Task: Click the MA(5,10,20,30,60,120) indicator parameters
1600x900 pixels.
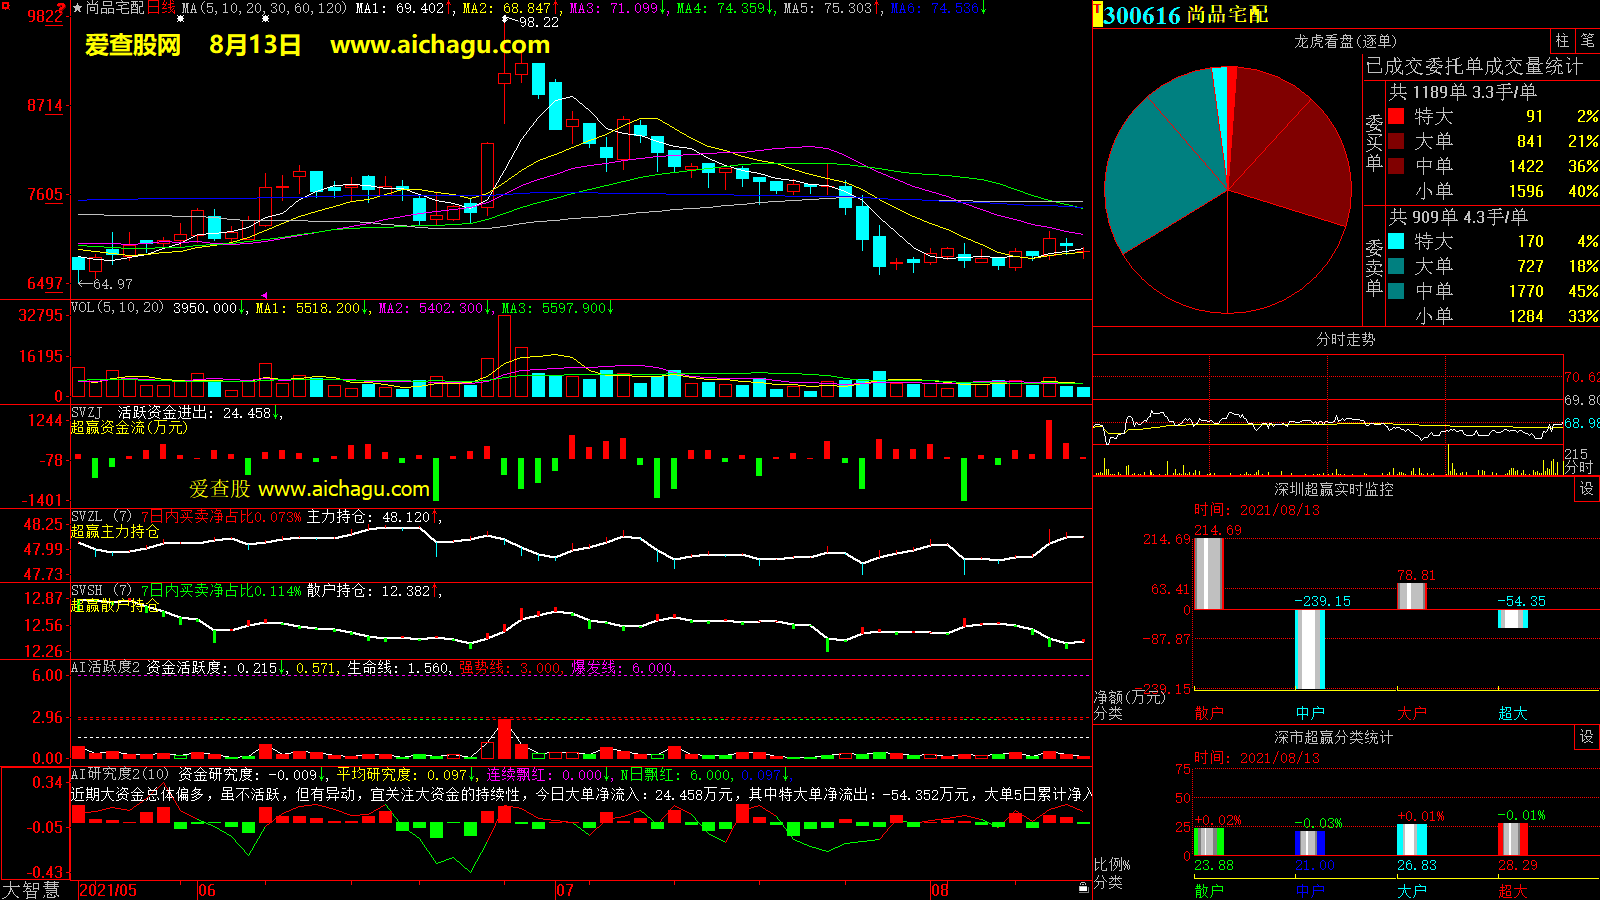Action: 264,8
